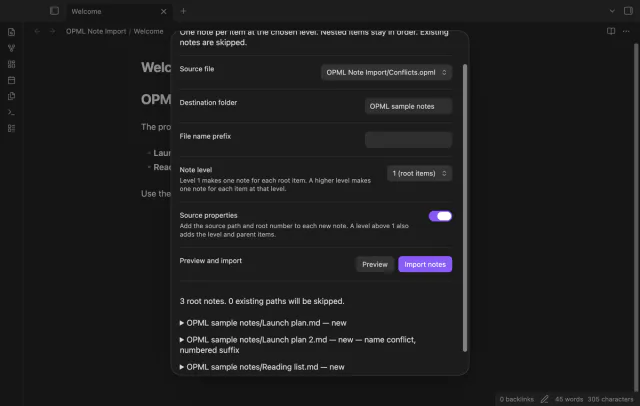This screenshot has width=640, height=406.
Task: Open daily note calendar icon
Action: tap(11, 80)
